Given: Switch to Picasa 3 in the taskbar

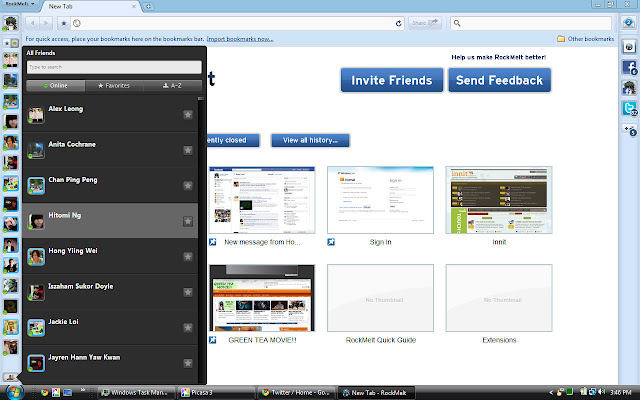Looking at the screenshot, I should [x=216, y=393].
